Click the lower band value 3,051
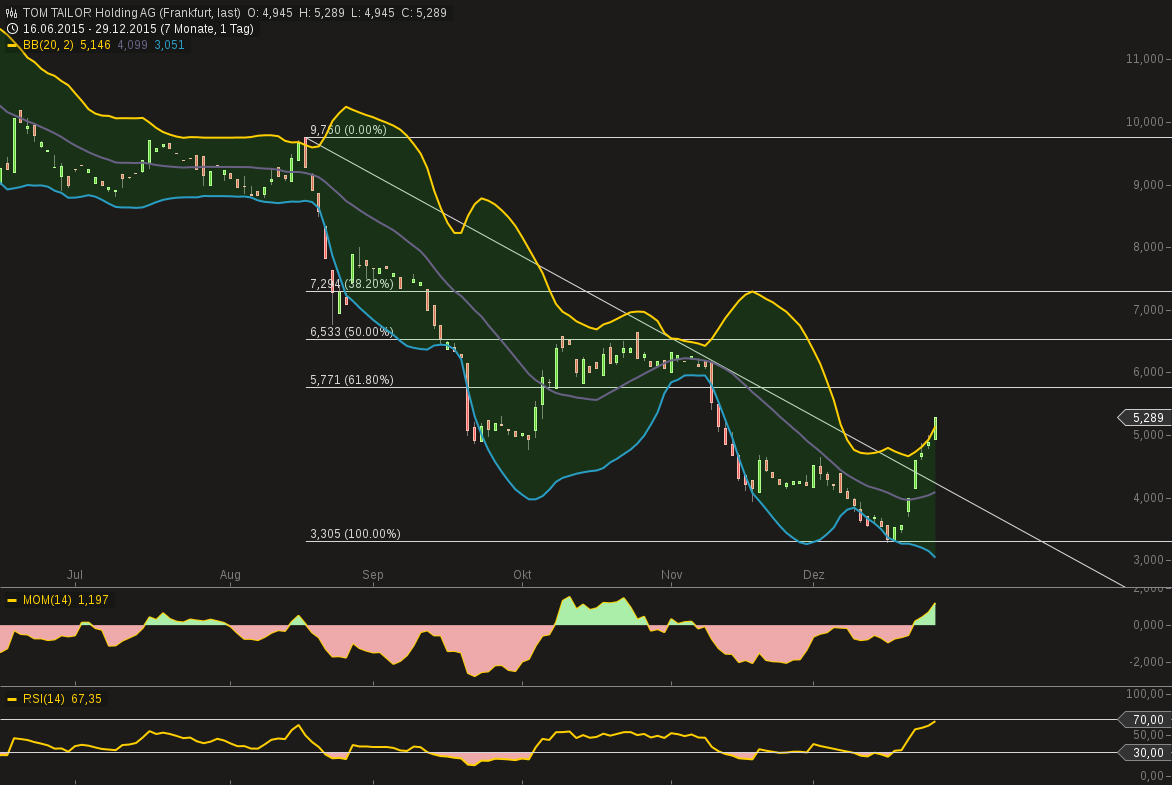Viewport: 1172px width, 785px height. coord(169,45)
